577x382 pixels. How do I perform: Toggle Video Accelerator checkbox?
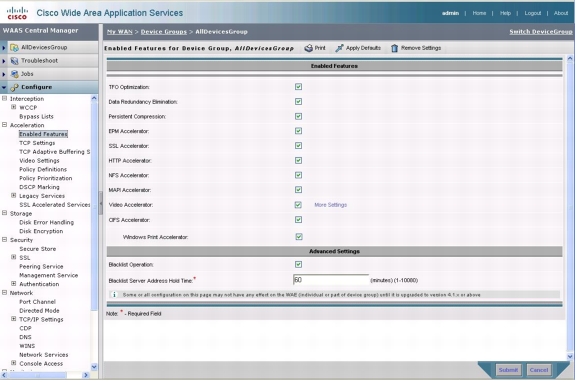point(298,205)
